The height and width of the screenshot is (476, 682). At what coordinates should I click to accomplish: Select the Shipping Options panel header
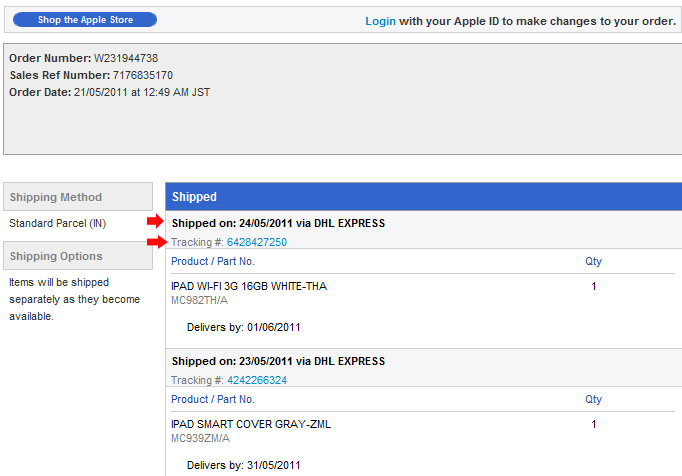click(78, 256)
